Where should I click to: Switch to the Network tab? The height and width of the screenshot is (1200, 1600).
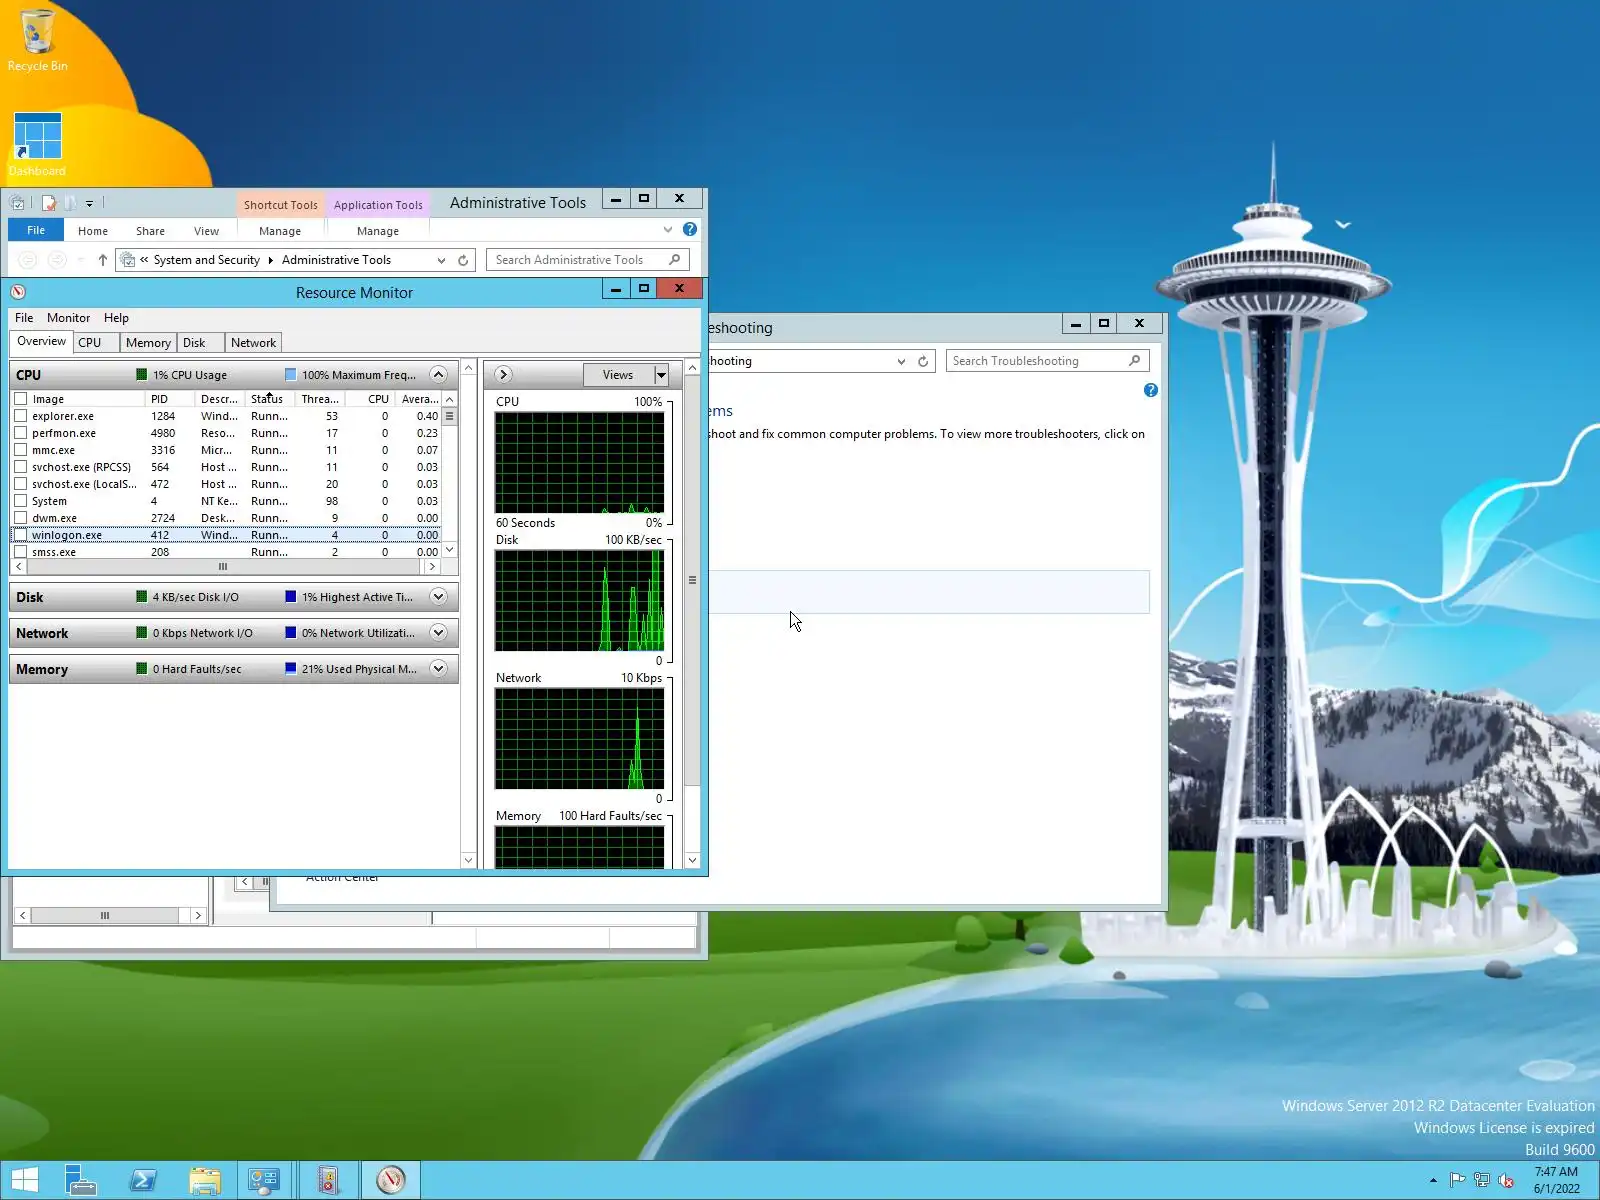click(253, 343)
